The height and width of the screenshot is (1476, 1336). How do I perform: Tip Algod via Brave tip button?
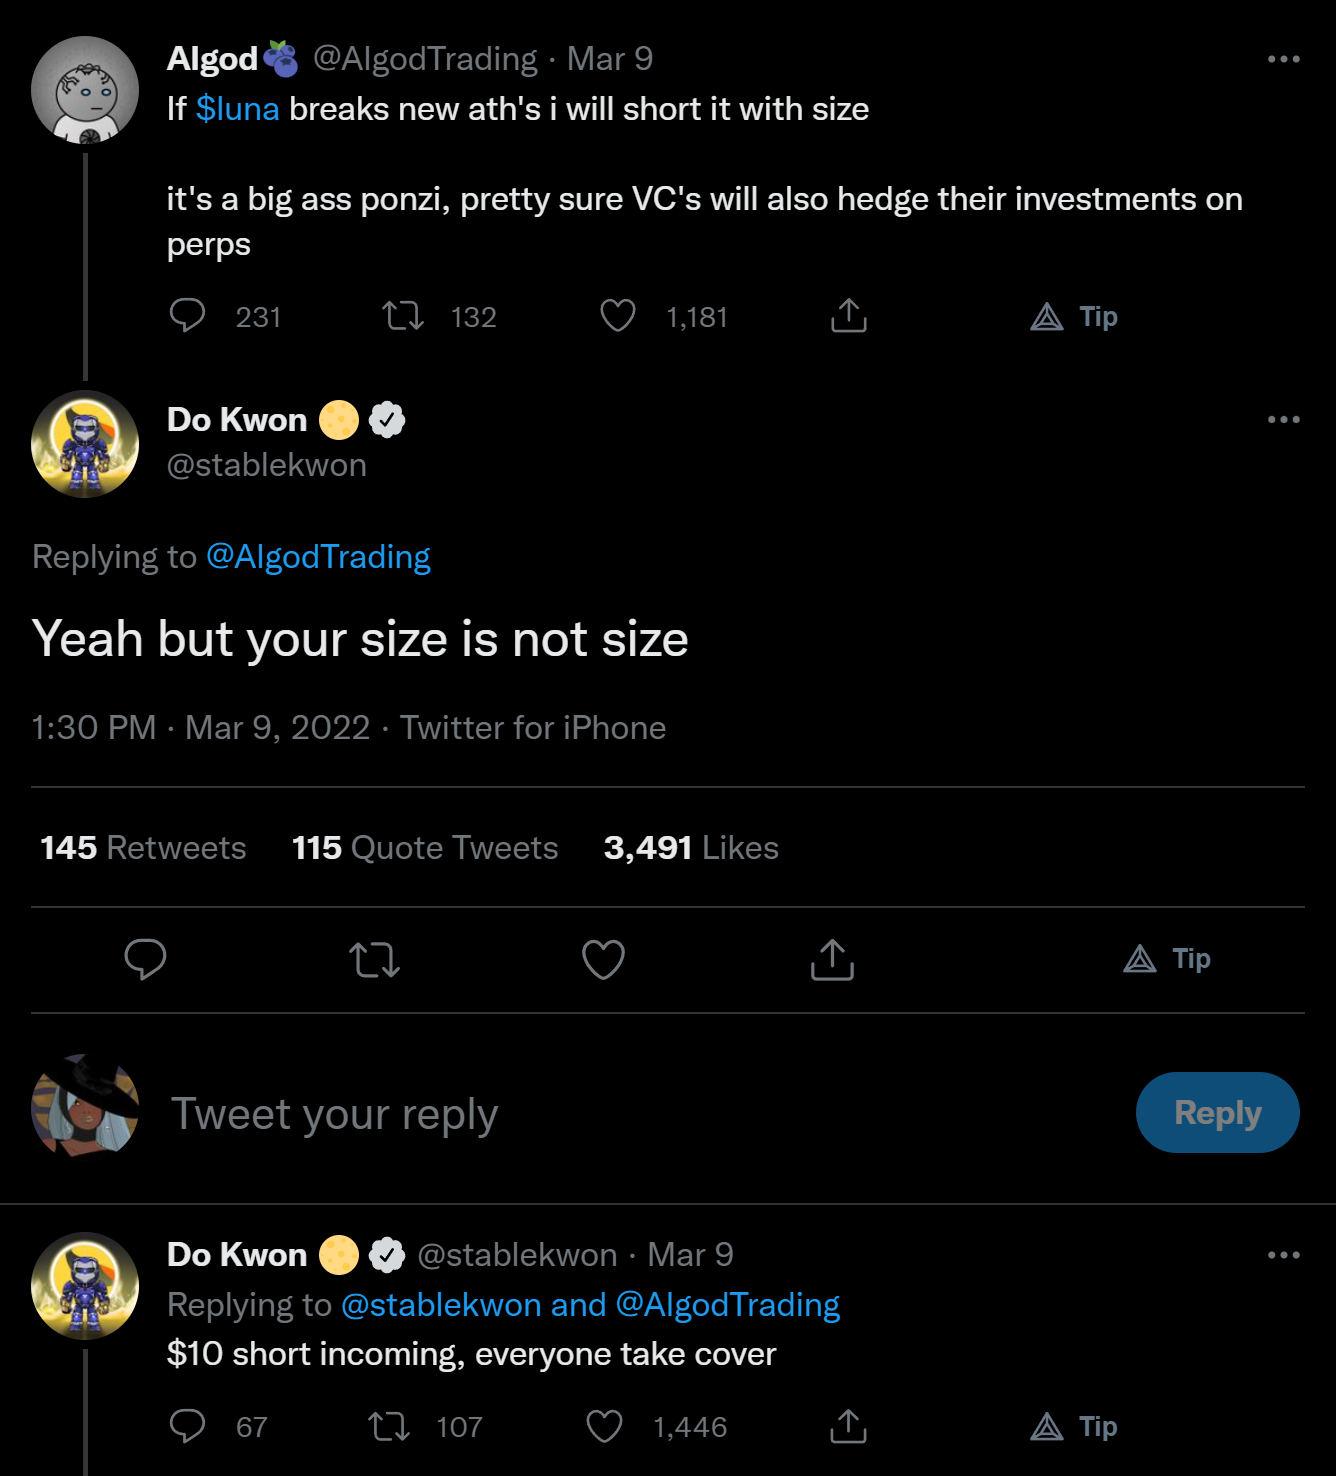pyautogui.click(x=1074, y=317)
